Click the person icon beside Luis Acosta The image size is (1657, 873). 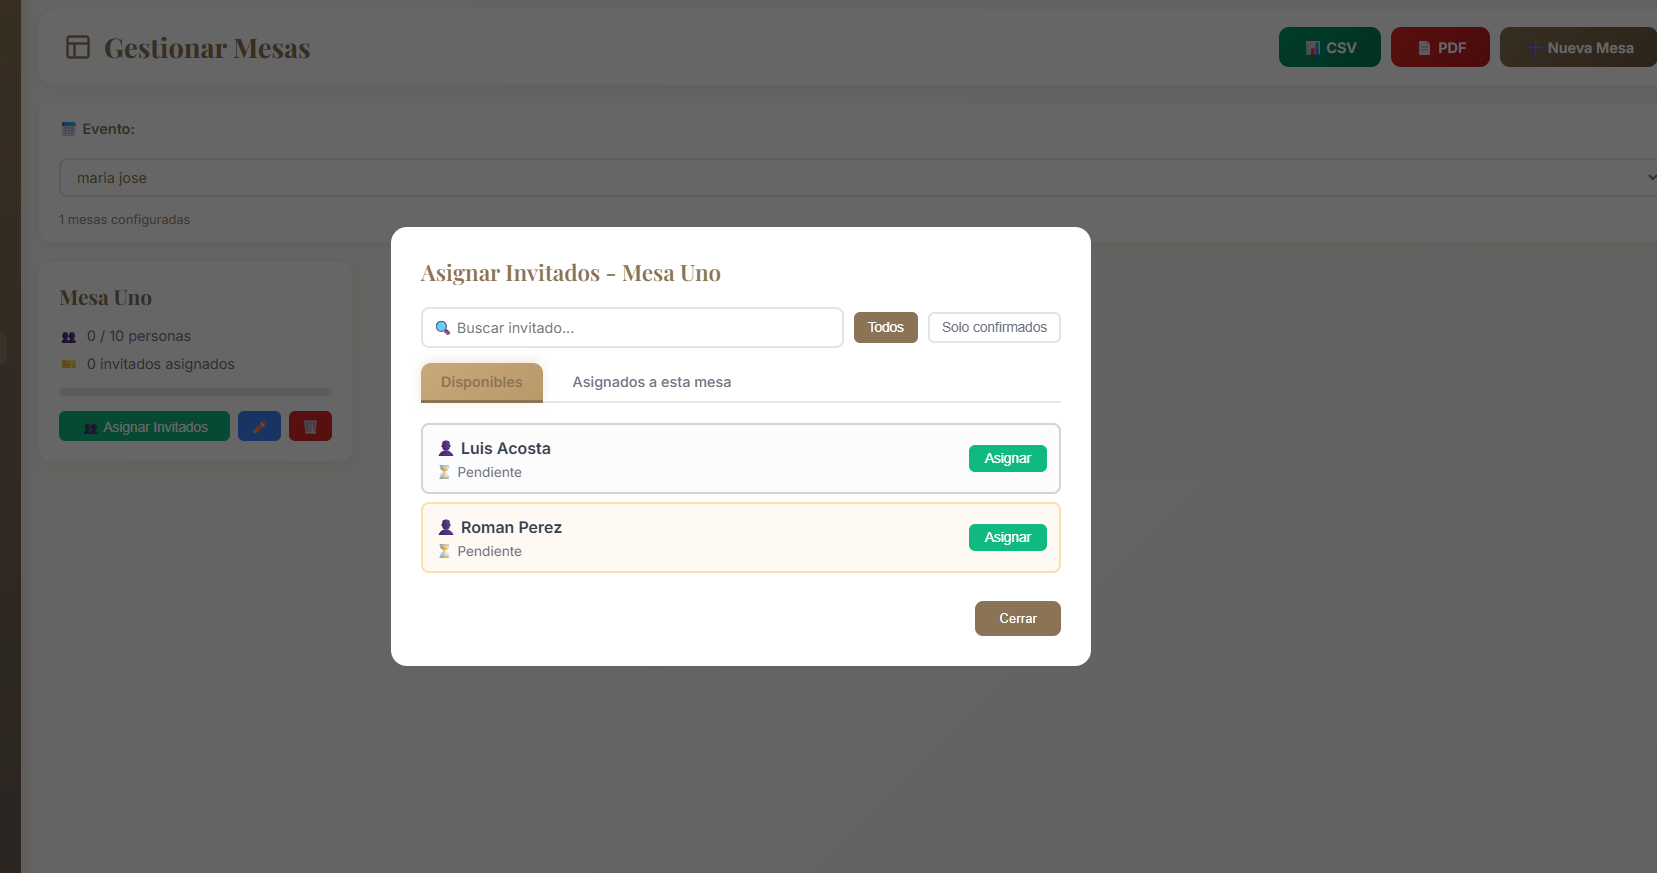446,448
